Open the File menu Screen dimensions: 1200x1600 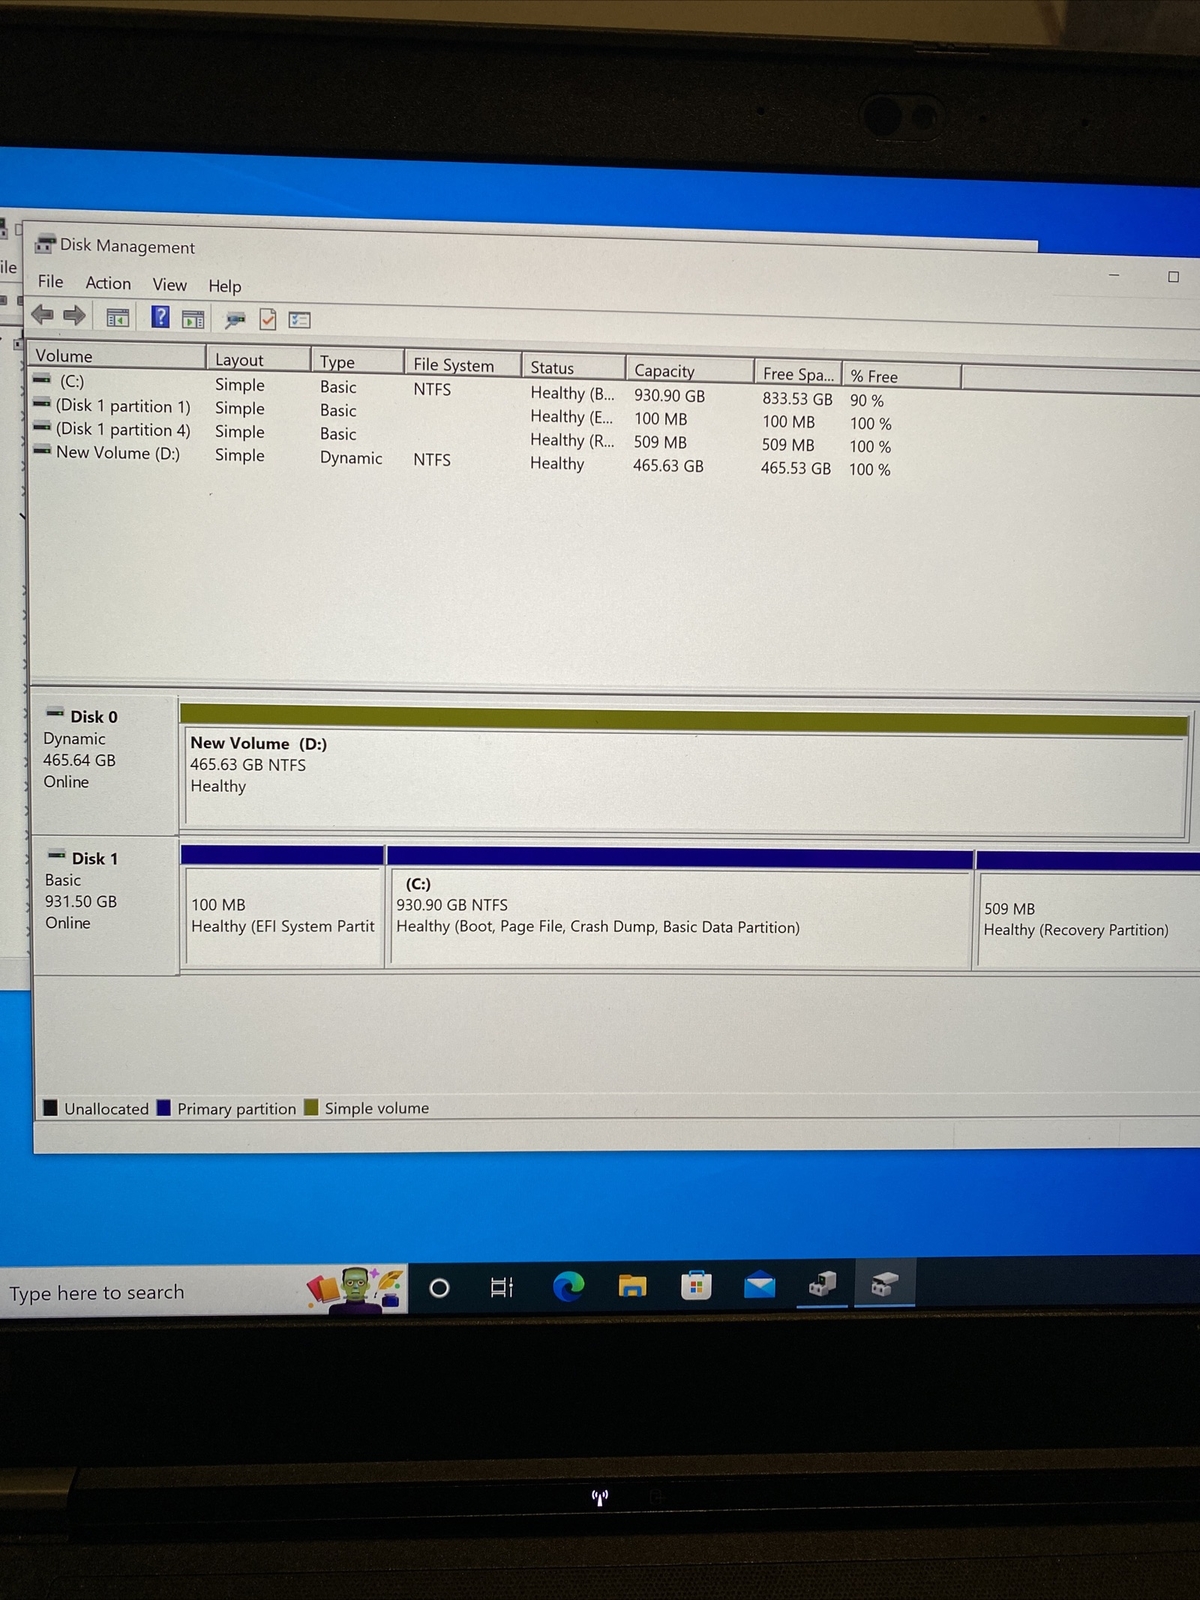(x=50, y=282)
